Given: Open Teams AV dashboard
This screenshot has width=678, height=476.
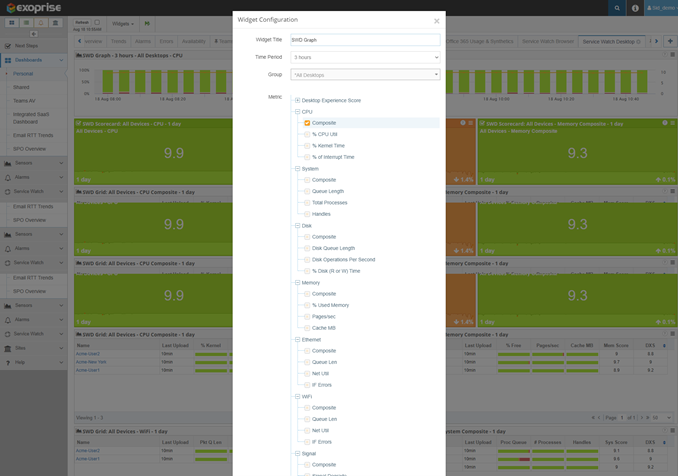Looking at the screenshot, I should [24, 101].
